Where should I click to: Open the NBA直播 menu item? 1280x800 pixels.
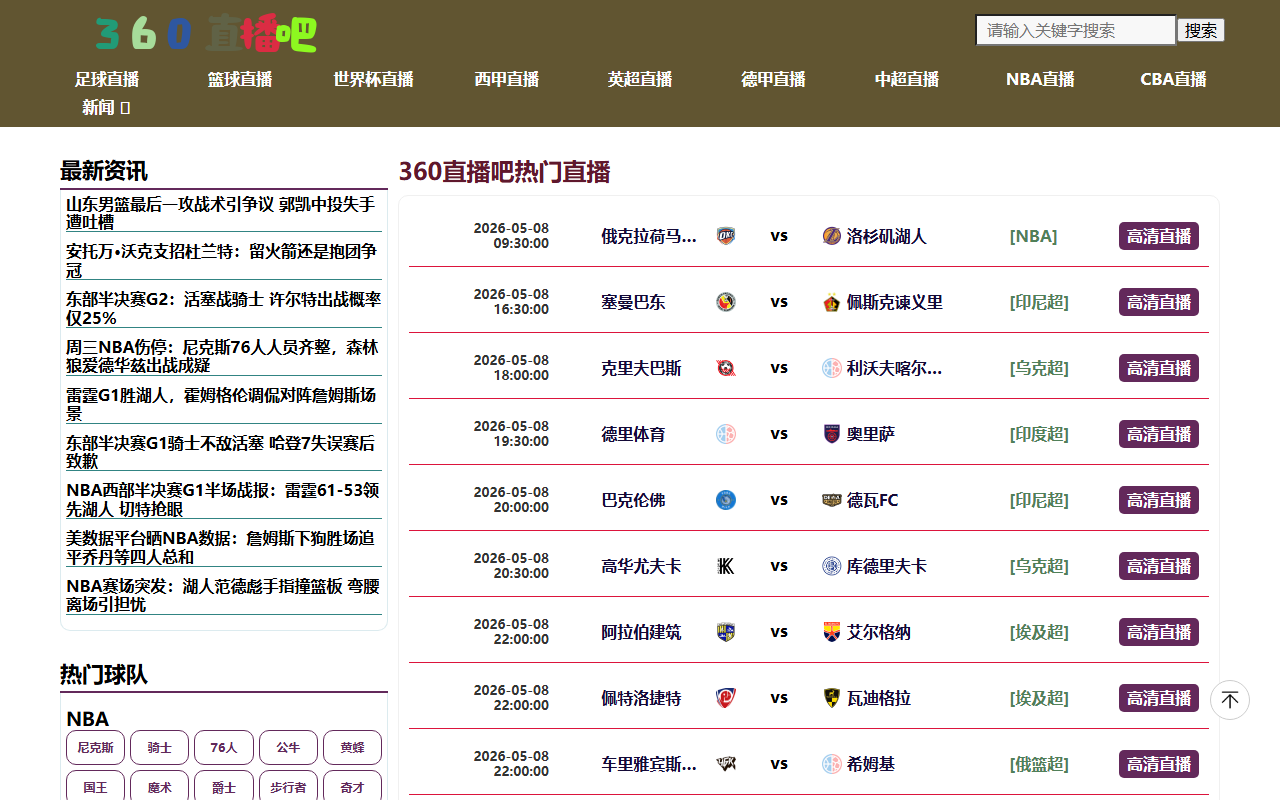click(1040, 79)
